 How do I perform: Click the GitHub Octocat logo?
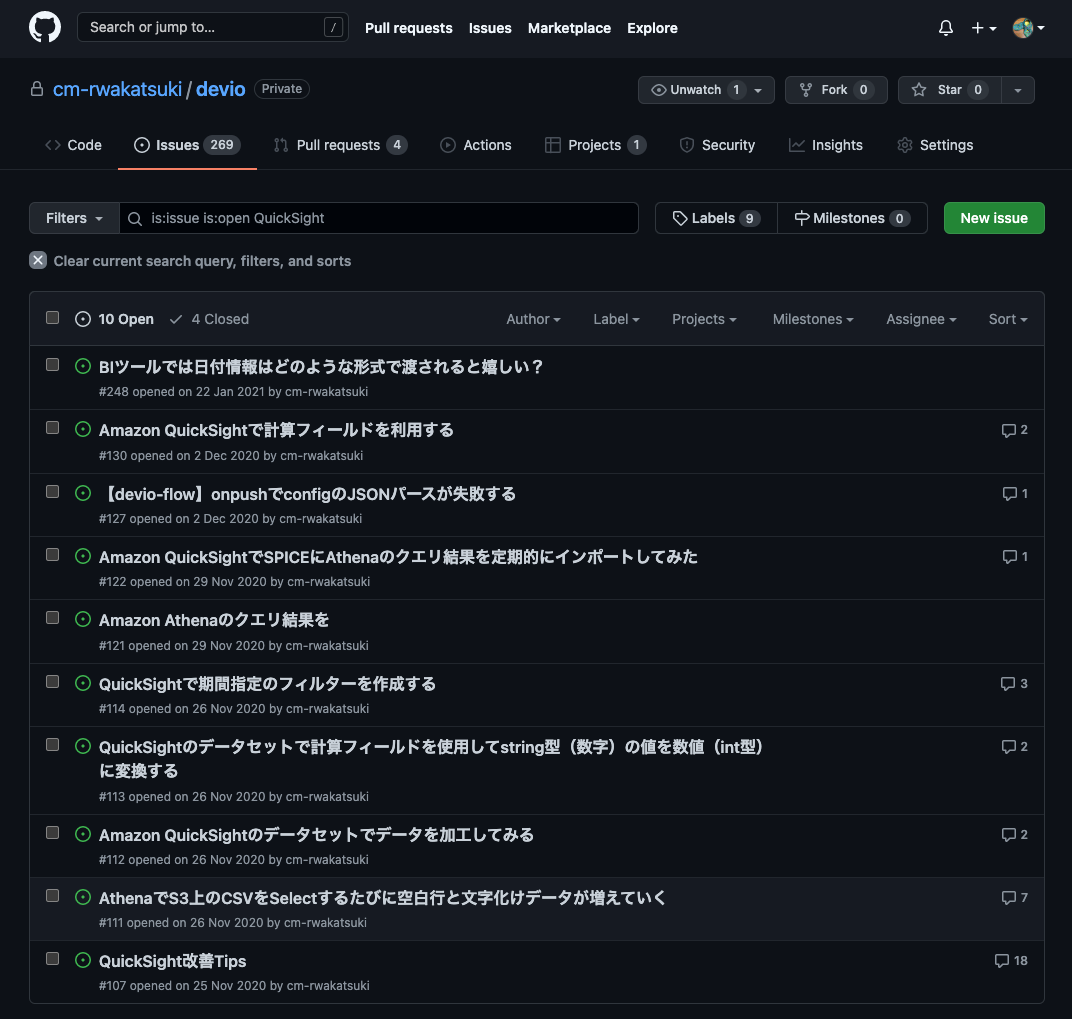pyautogui.click(x=45, y=28)
